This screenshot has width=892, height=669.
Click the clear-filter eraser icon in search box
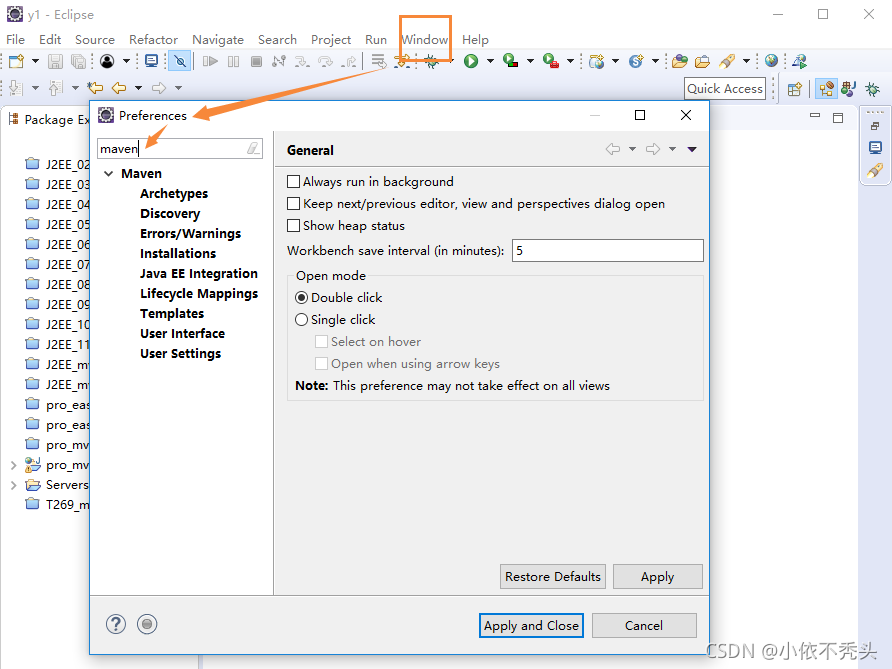253,148
